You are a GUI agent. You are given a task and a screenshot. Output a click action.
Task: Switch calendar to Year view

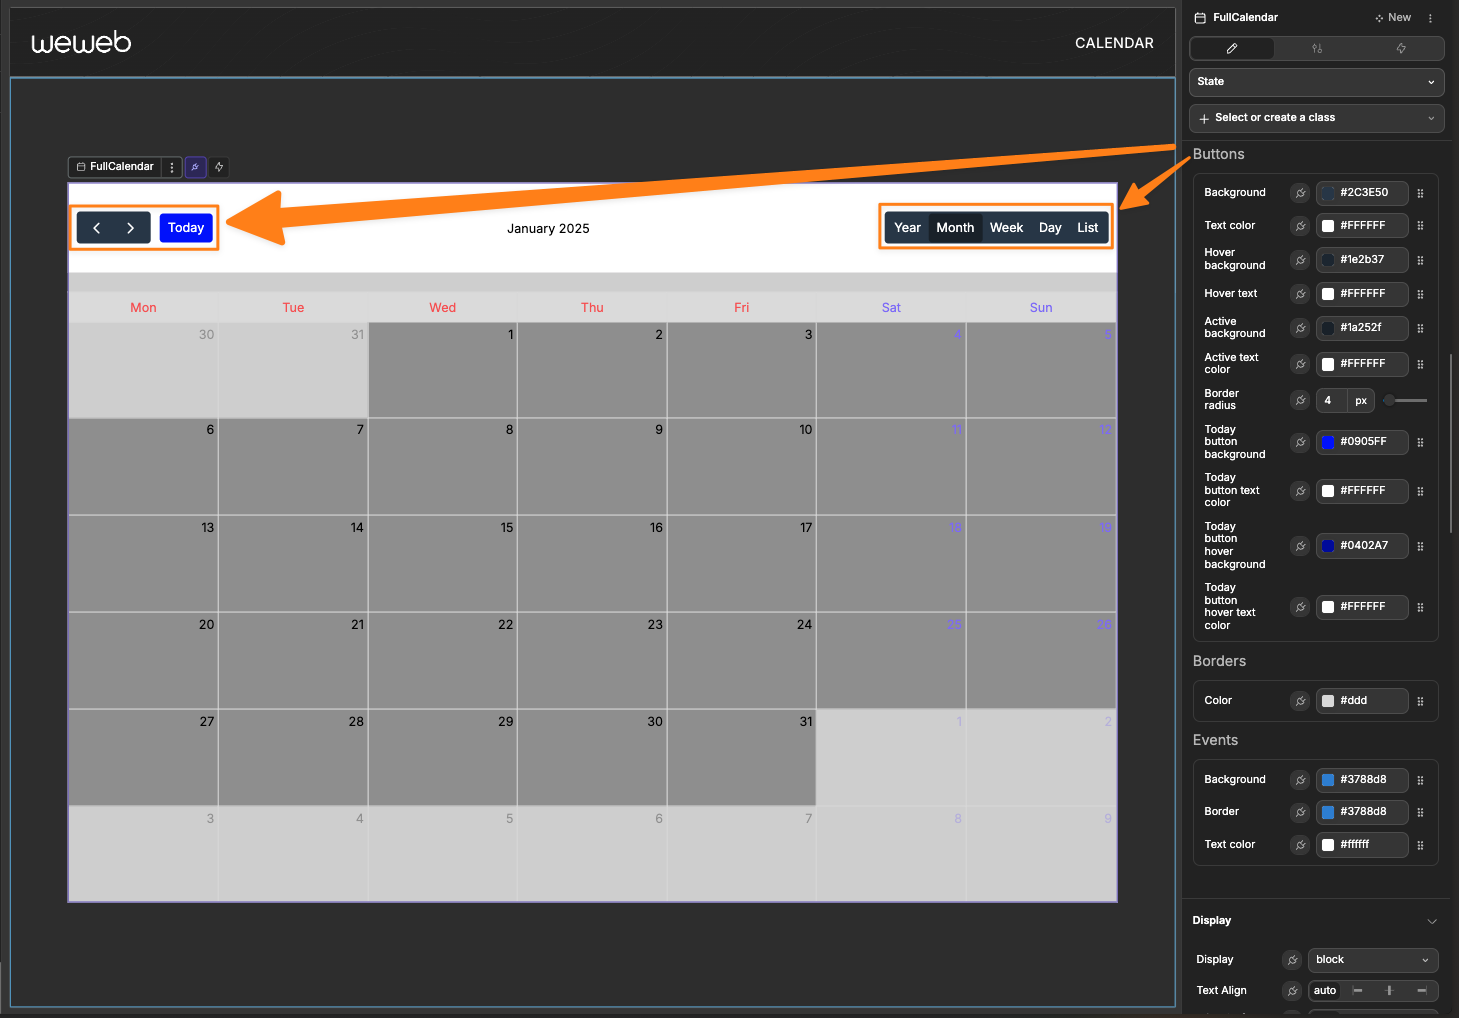click(x=907, y=228)
